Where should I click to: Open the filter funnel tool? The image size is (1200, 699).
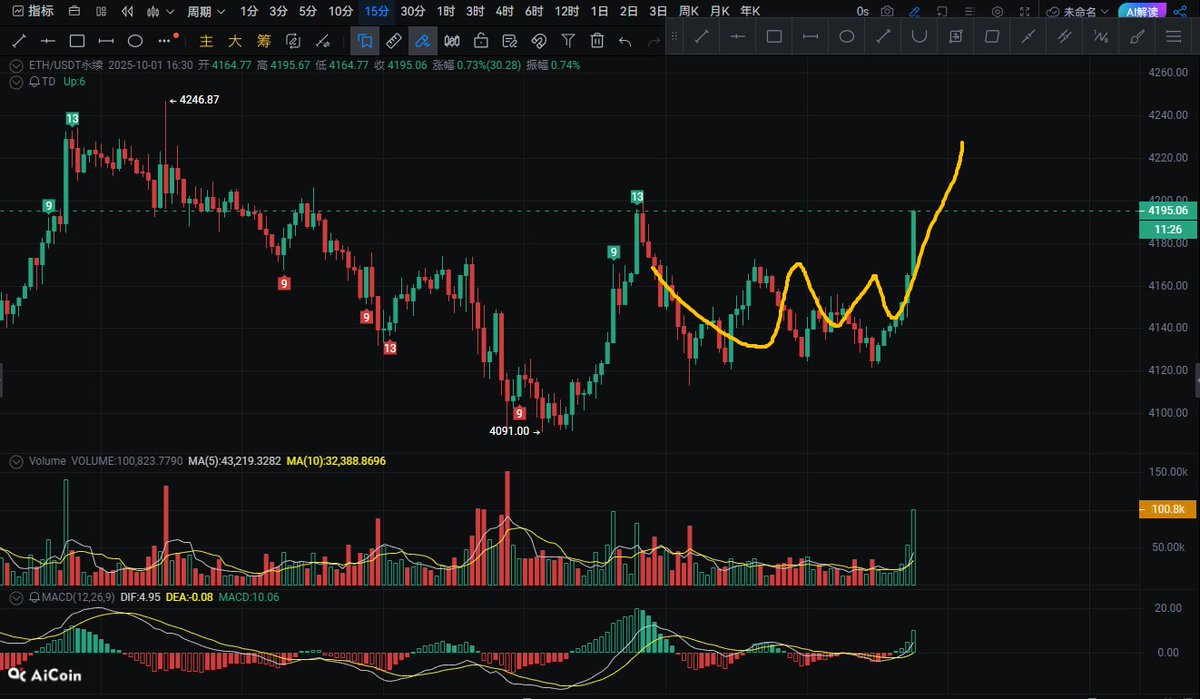[568, 41]
